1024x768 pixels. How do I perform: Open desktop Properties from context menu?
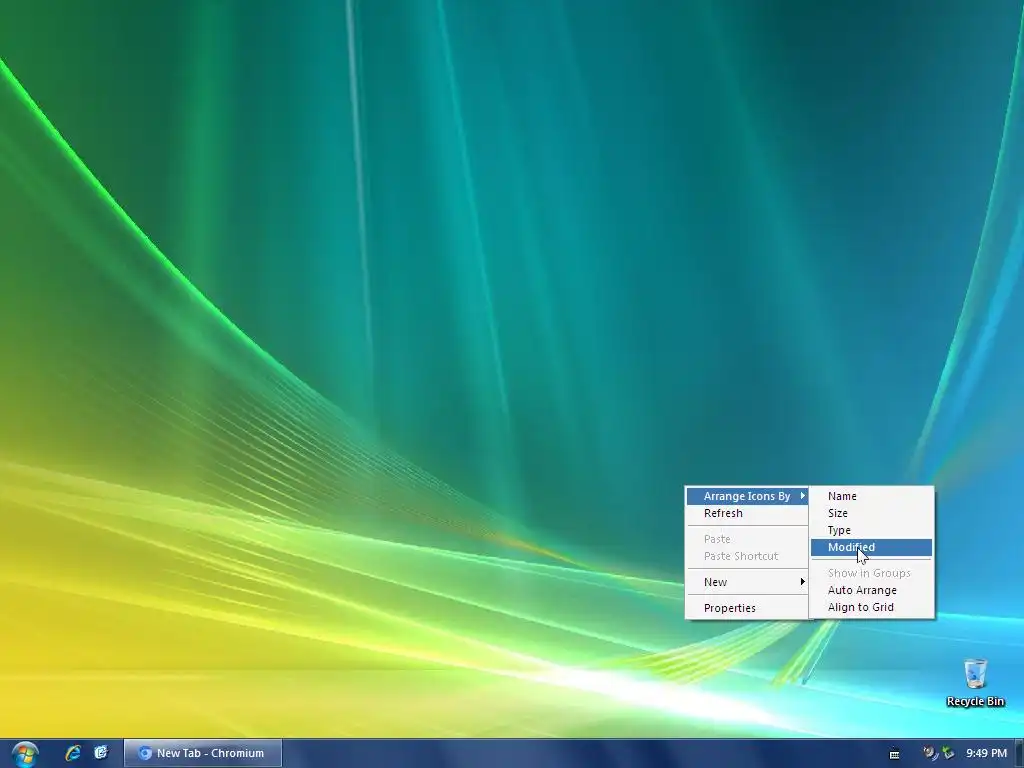[747, 608]
